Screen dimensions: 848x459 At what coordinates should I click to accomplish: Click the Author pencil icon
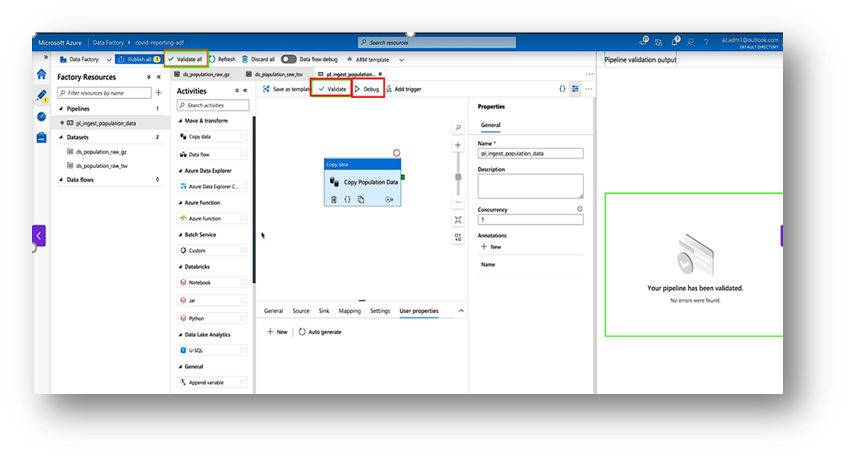[x=41, y=95]
